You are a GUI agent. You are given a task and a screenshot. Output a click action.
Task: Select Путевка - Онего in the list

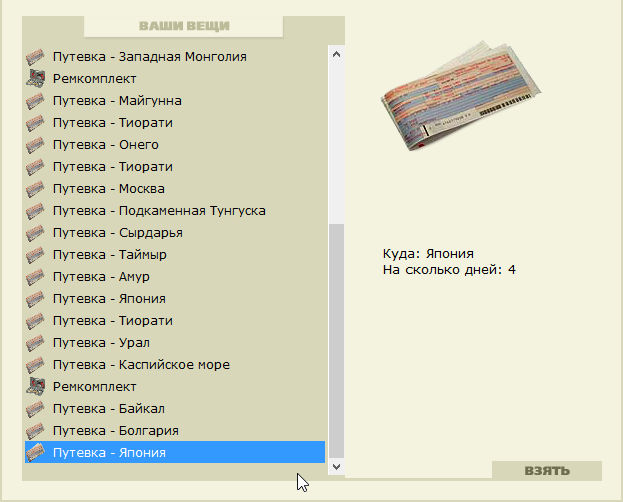pyautogui.click(x=175, y=145)
